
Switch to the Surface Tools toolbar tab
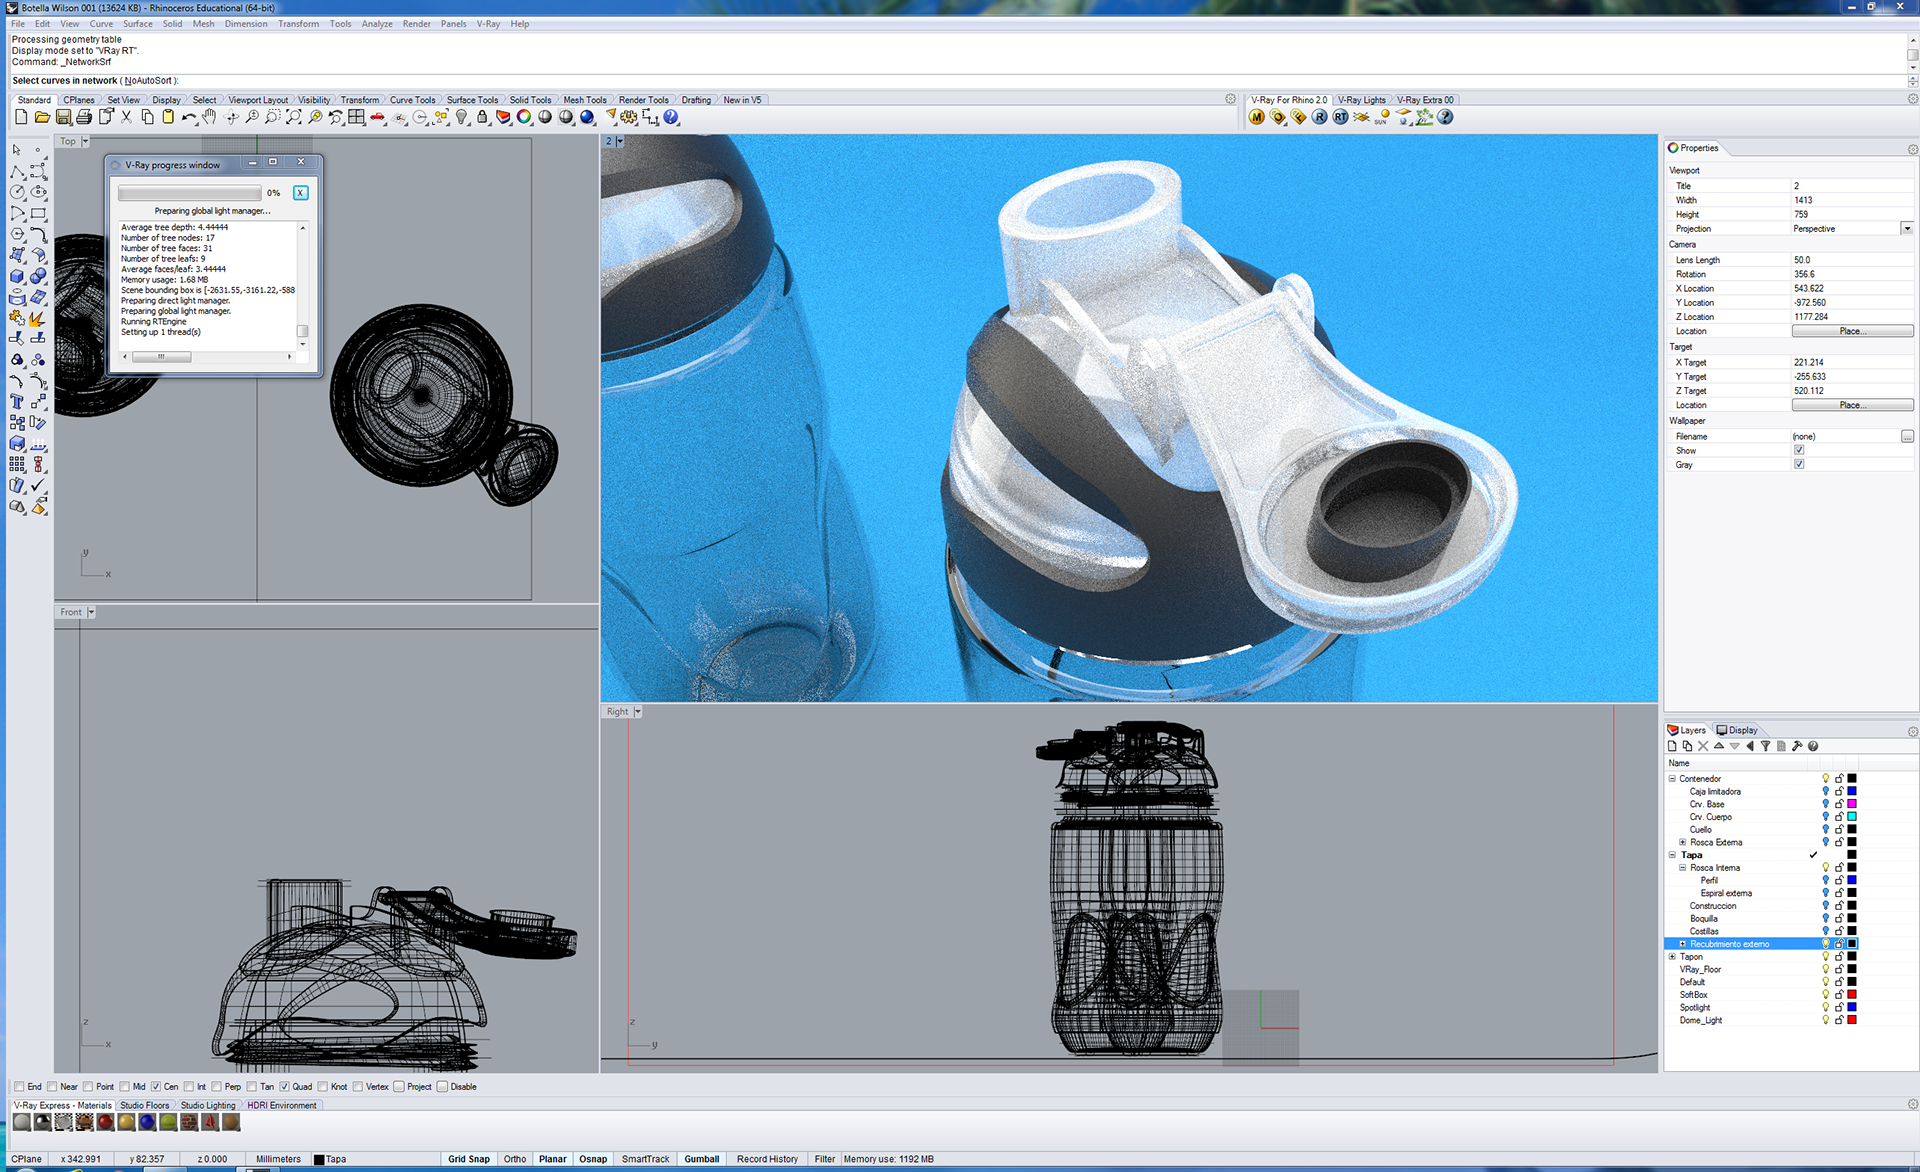[x=472, y=100]
